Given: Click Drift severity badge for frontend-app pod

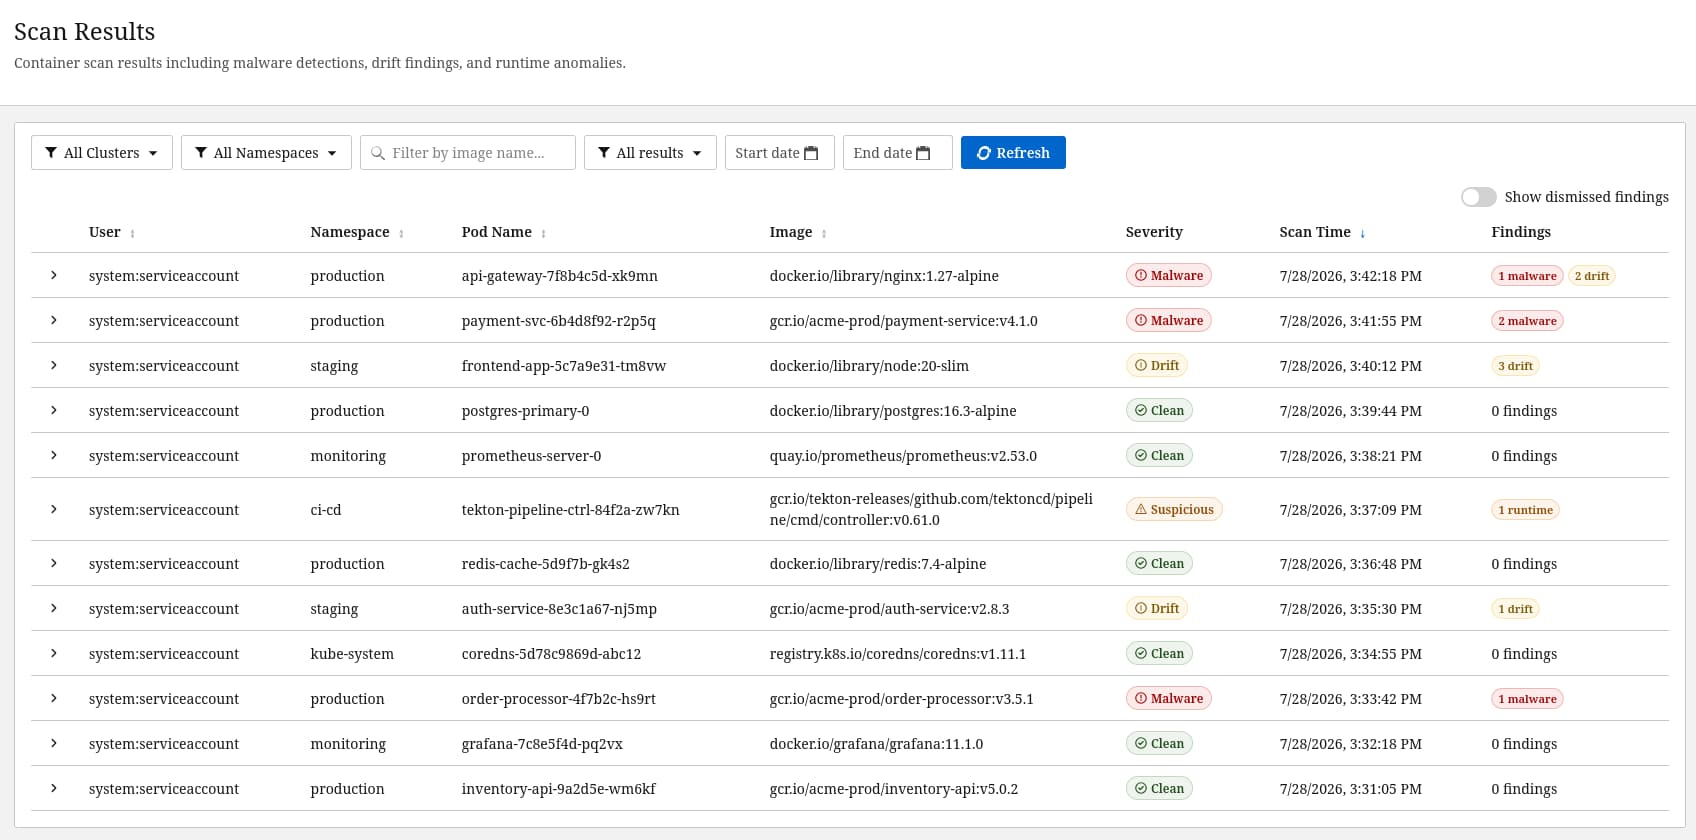Looking at the screenshot, I should click(x=1156, y=365).
